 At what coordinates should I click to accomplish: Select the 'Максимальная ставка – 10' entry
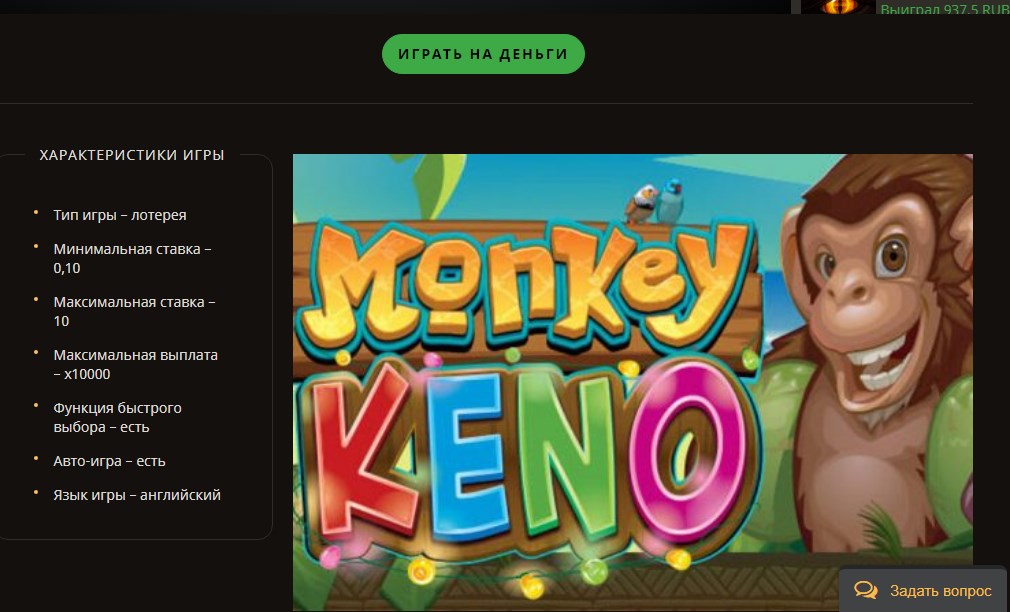[133, 311]
